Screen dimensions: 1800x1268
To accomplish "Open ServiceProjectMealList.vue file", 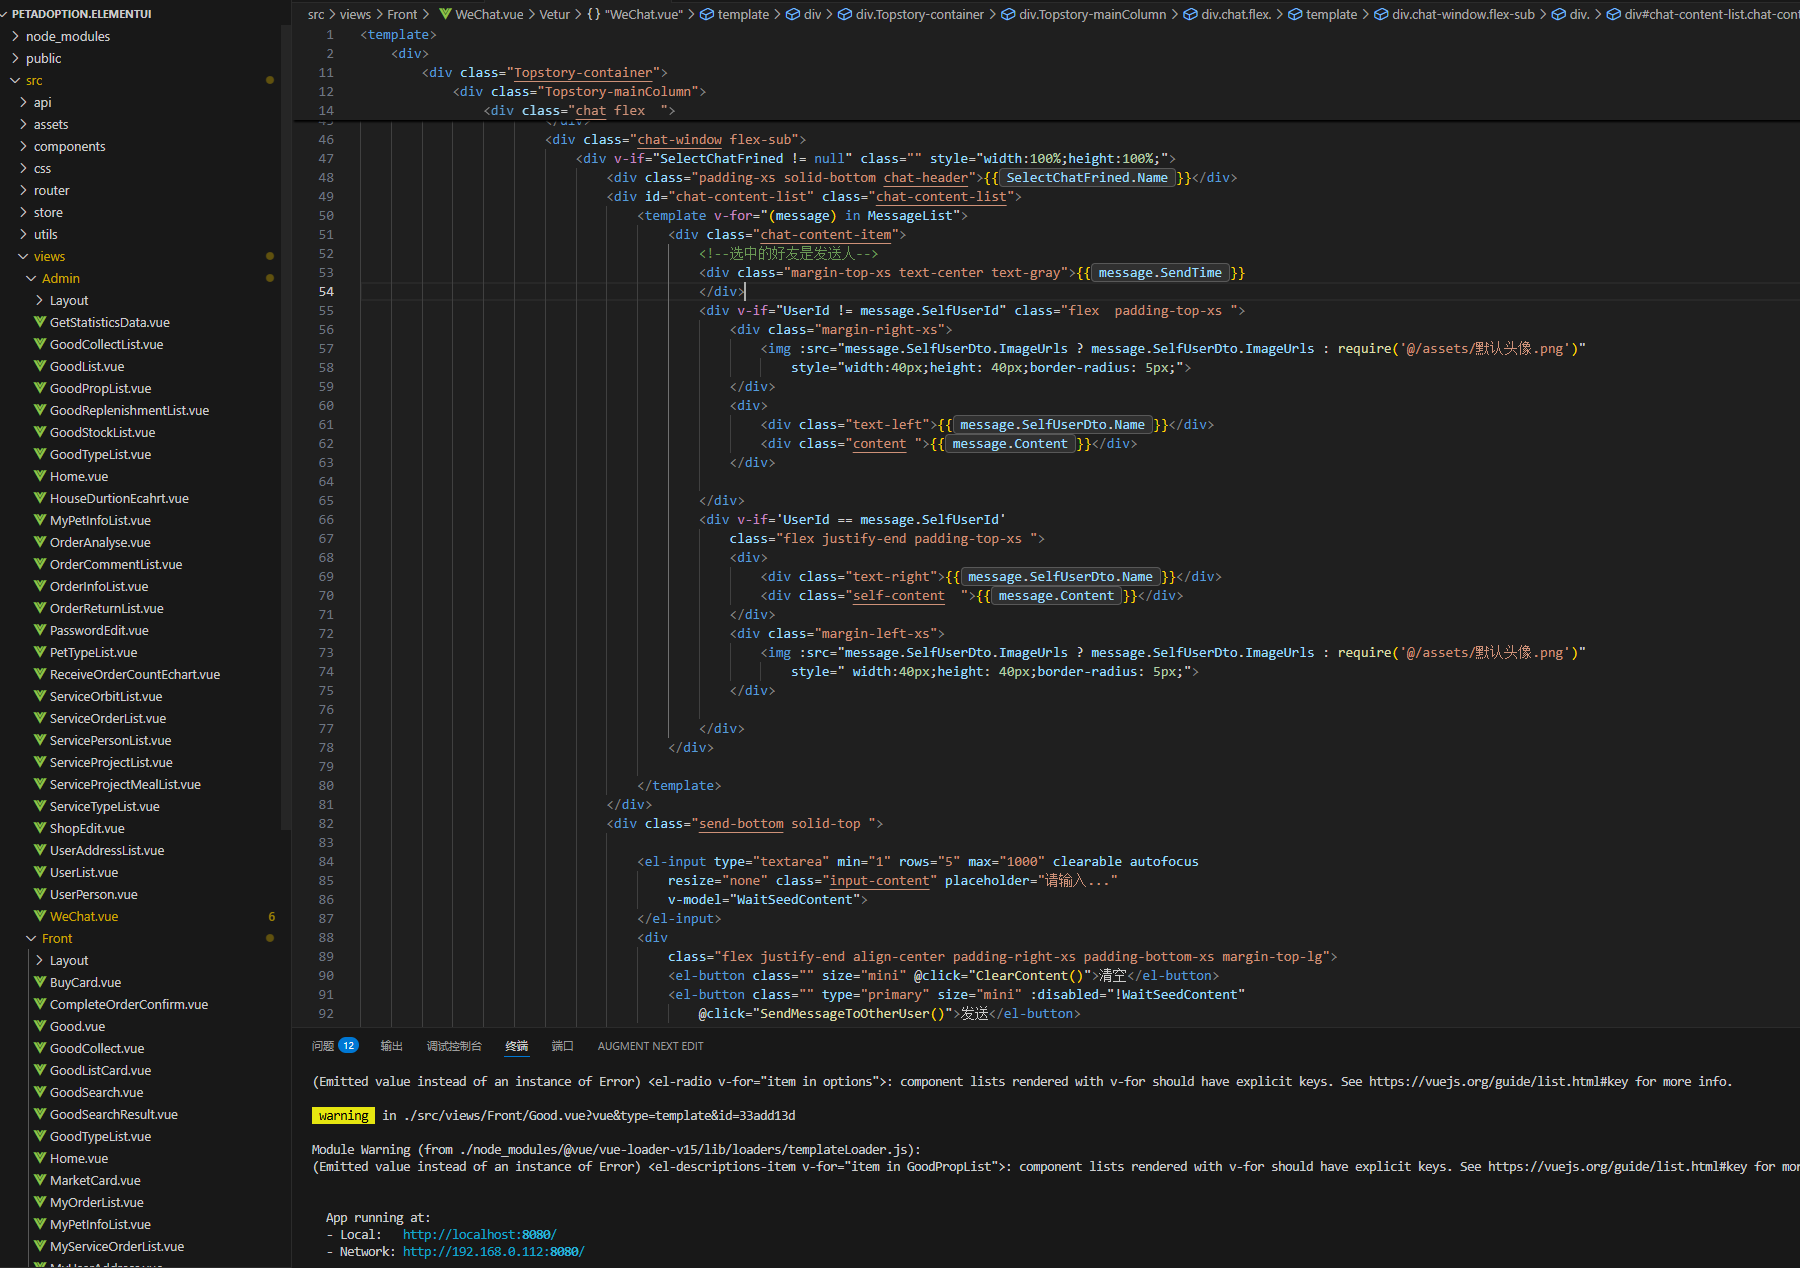I will coord(125,784).
